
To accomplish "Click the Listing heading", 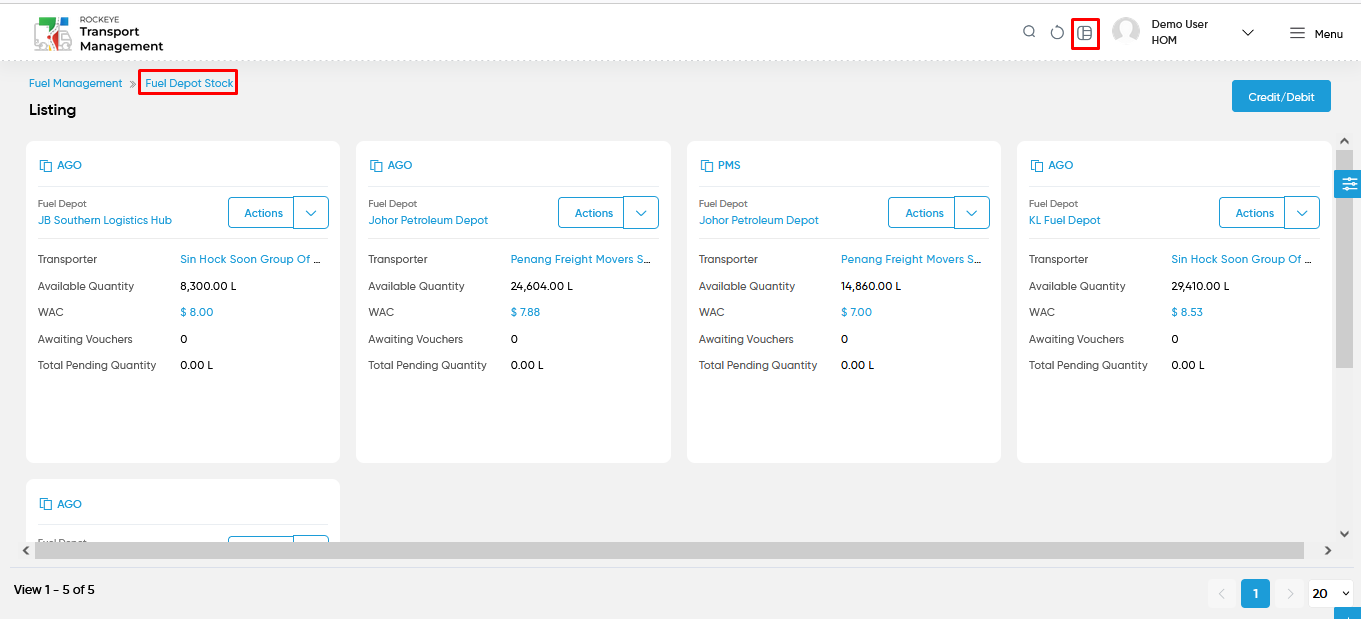I will pyautogui.click(x=52, y=110).
